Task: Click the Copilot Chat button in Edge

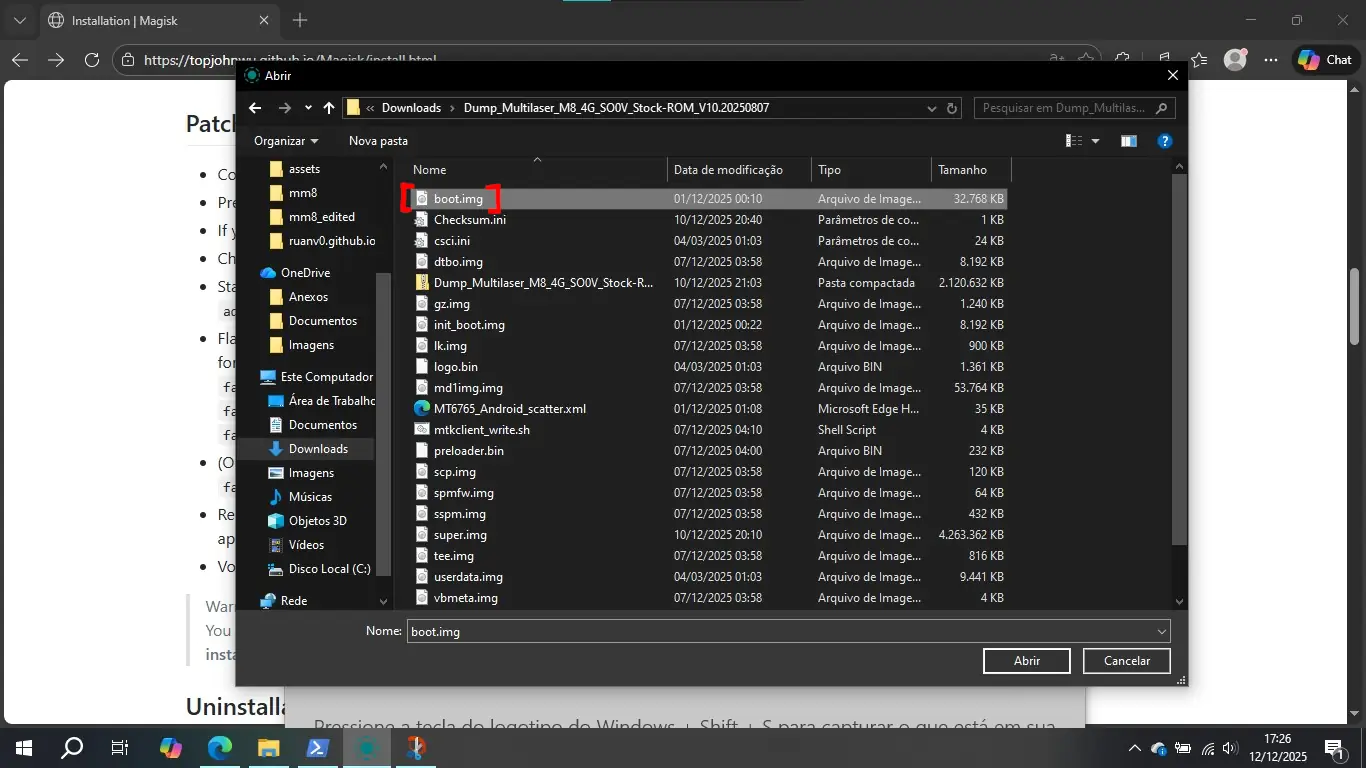Action: [1325, 60]
